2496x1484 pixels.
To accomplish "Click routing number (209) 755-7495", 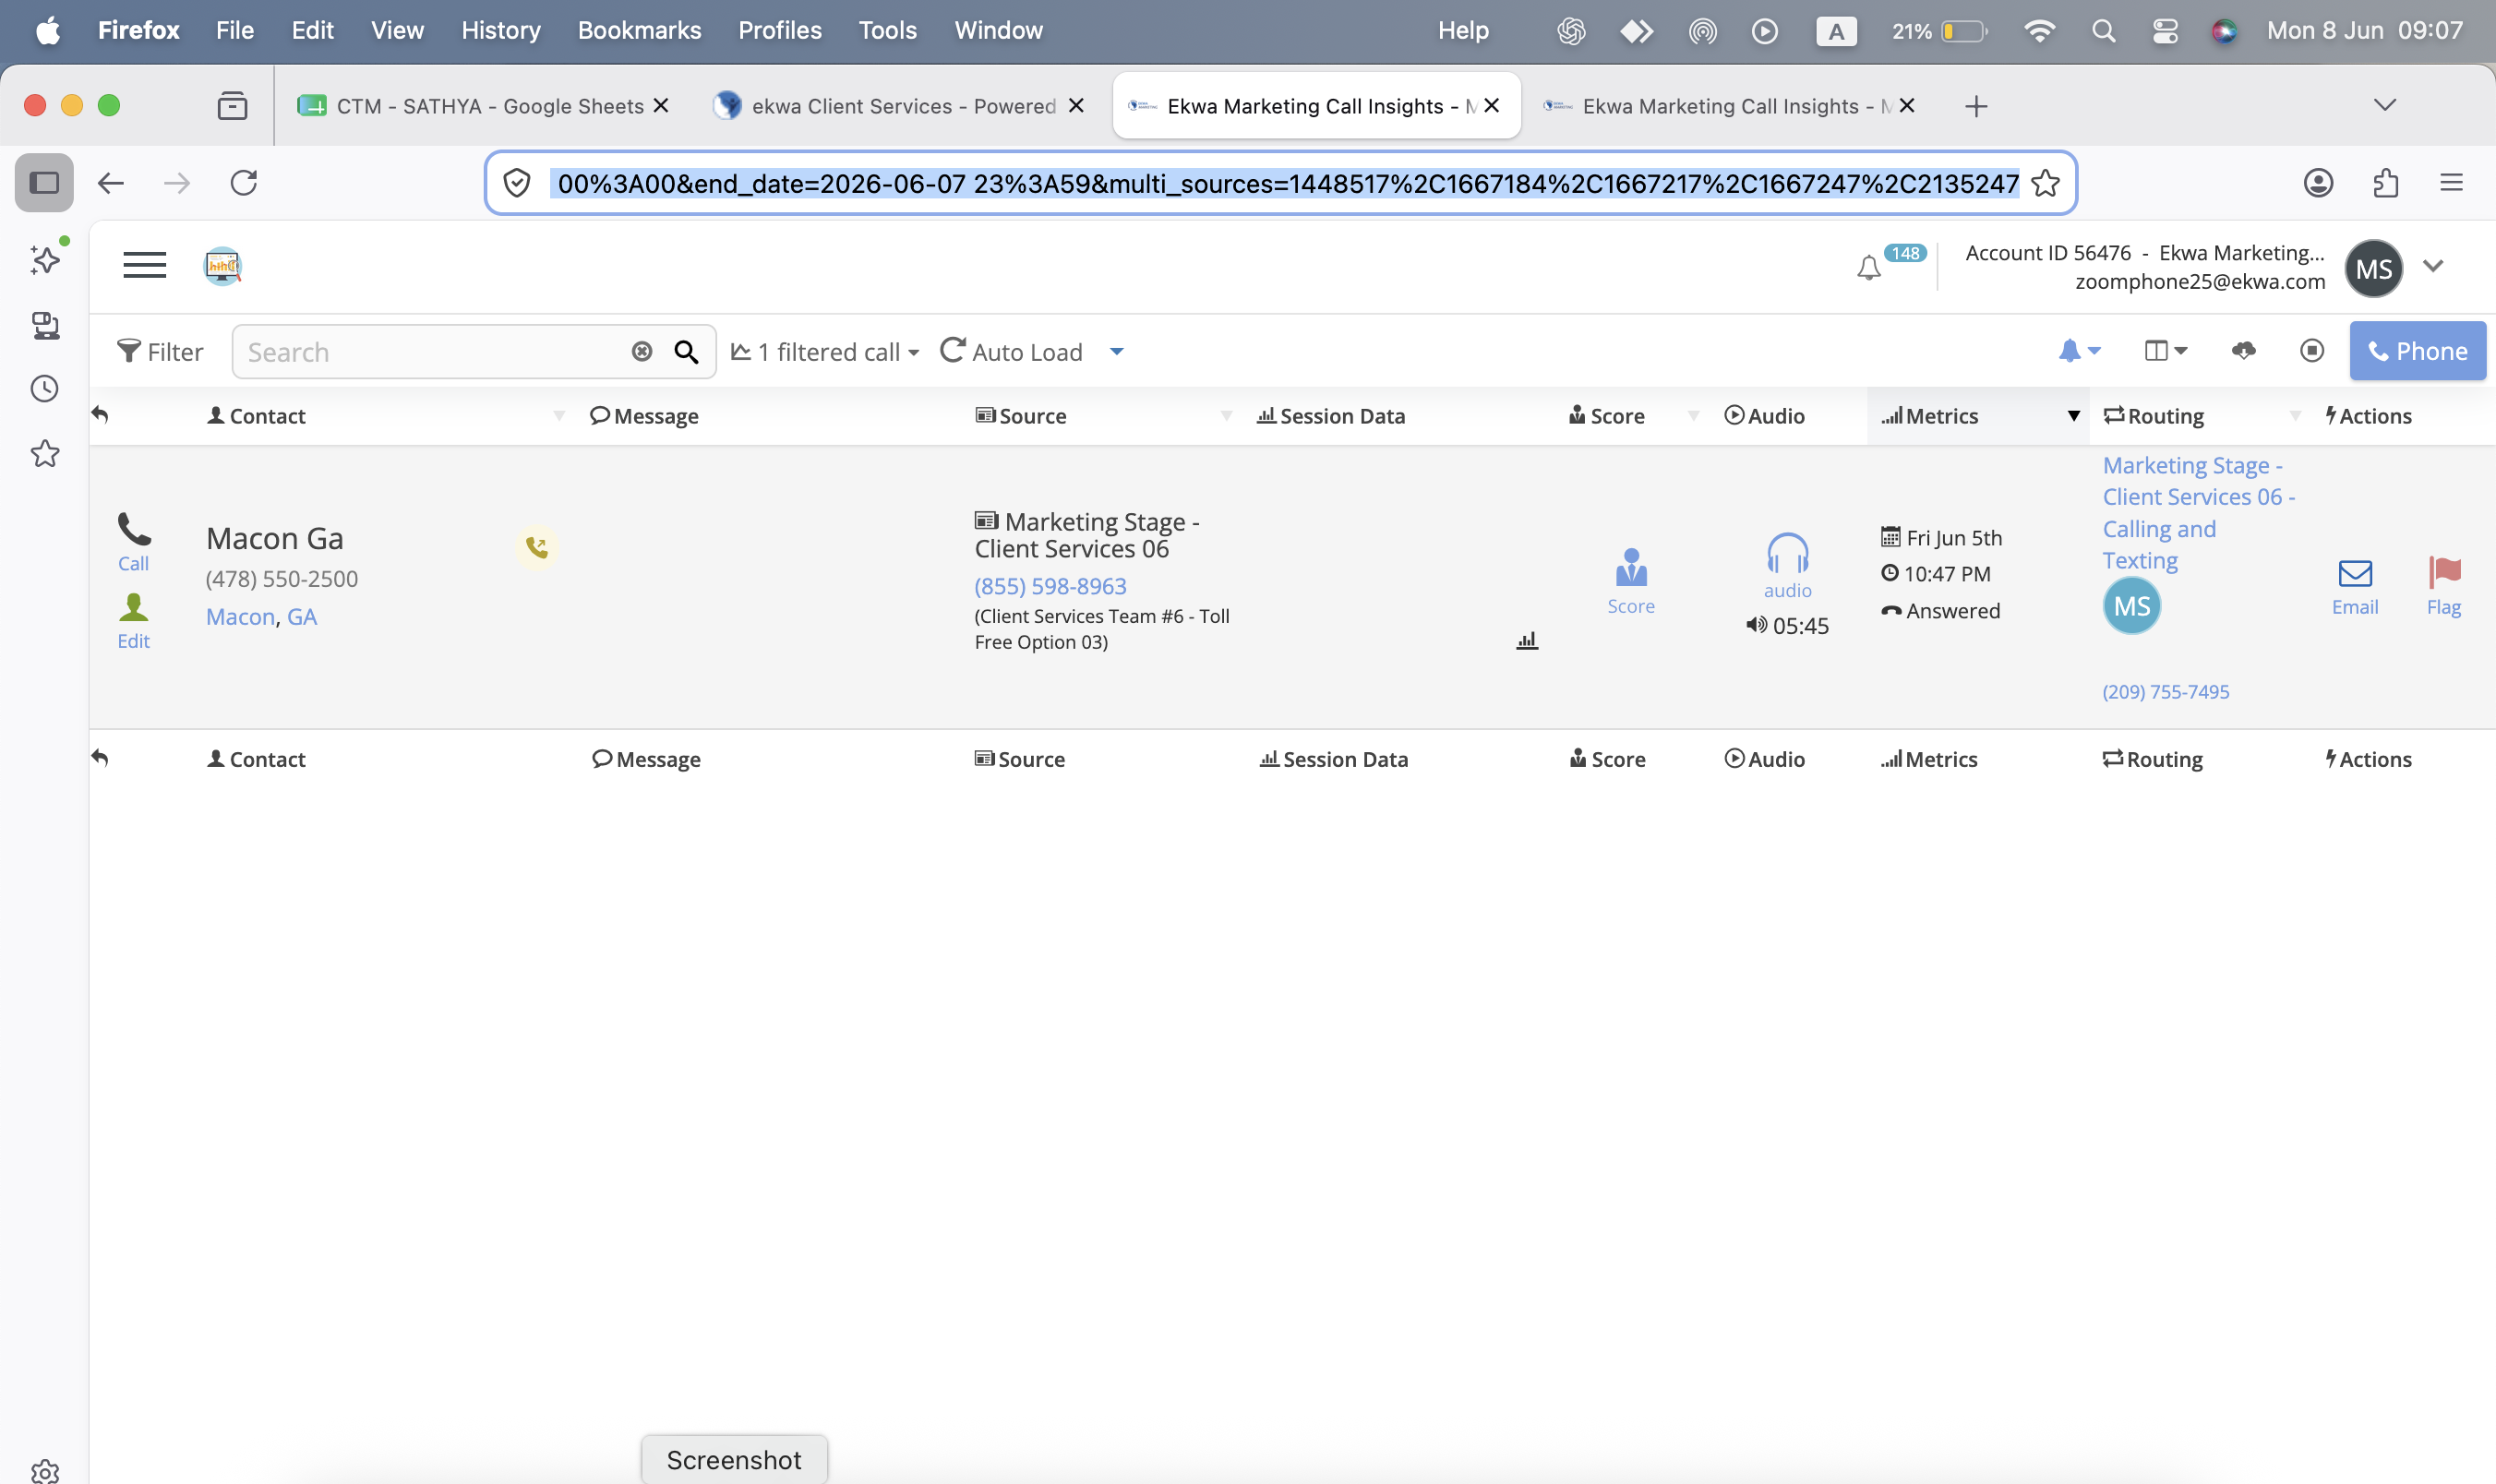I will (x=2165, y=692).
